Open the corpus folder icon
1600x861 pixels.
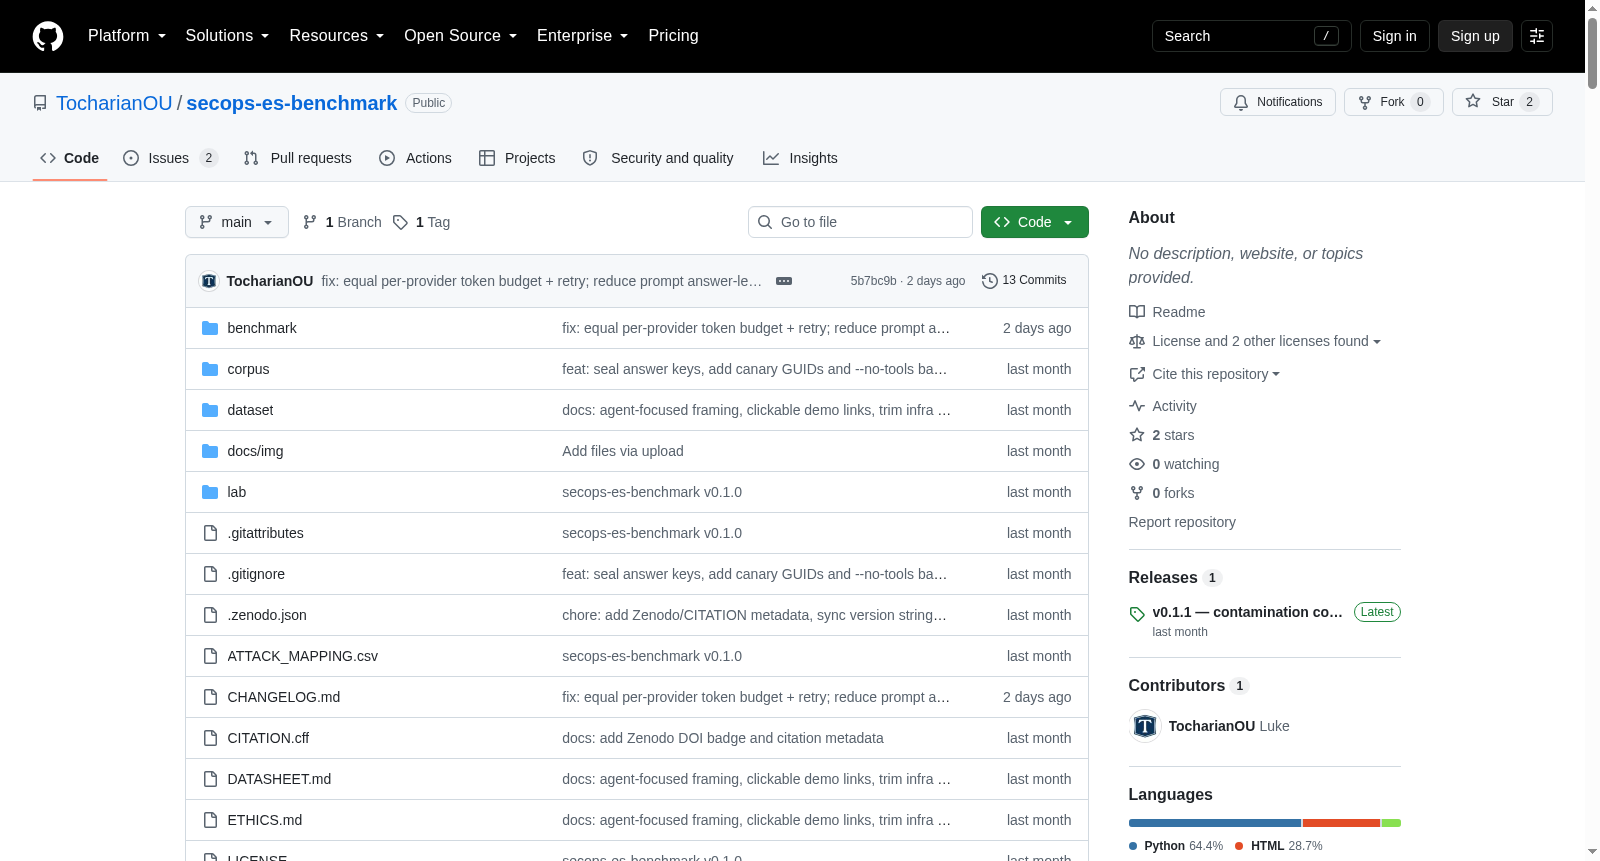point(210,369)
